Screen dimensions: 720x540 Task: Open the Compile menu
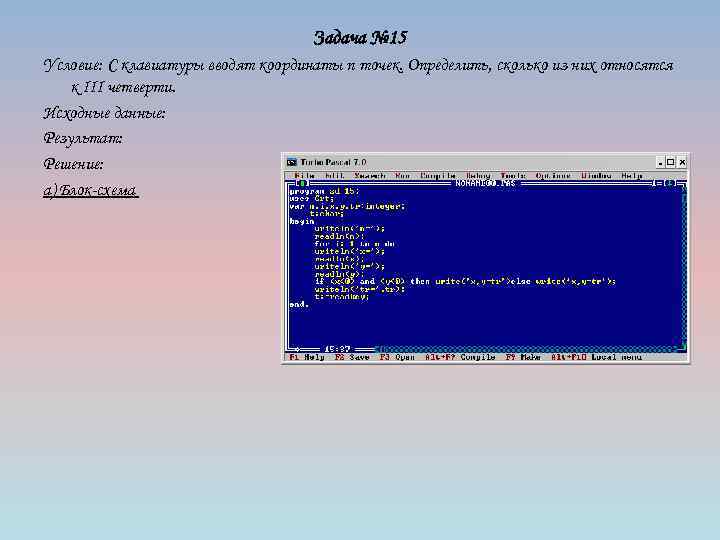[438, 175]
